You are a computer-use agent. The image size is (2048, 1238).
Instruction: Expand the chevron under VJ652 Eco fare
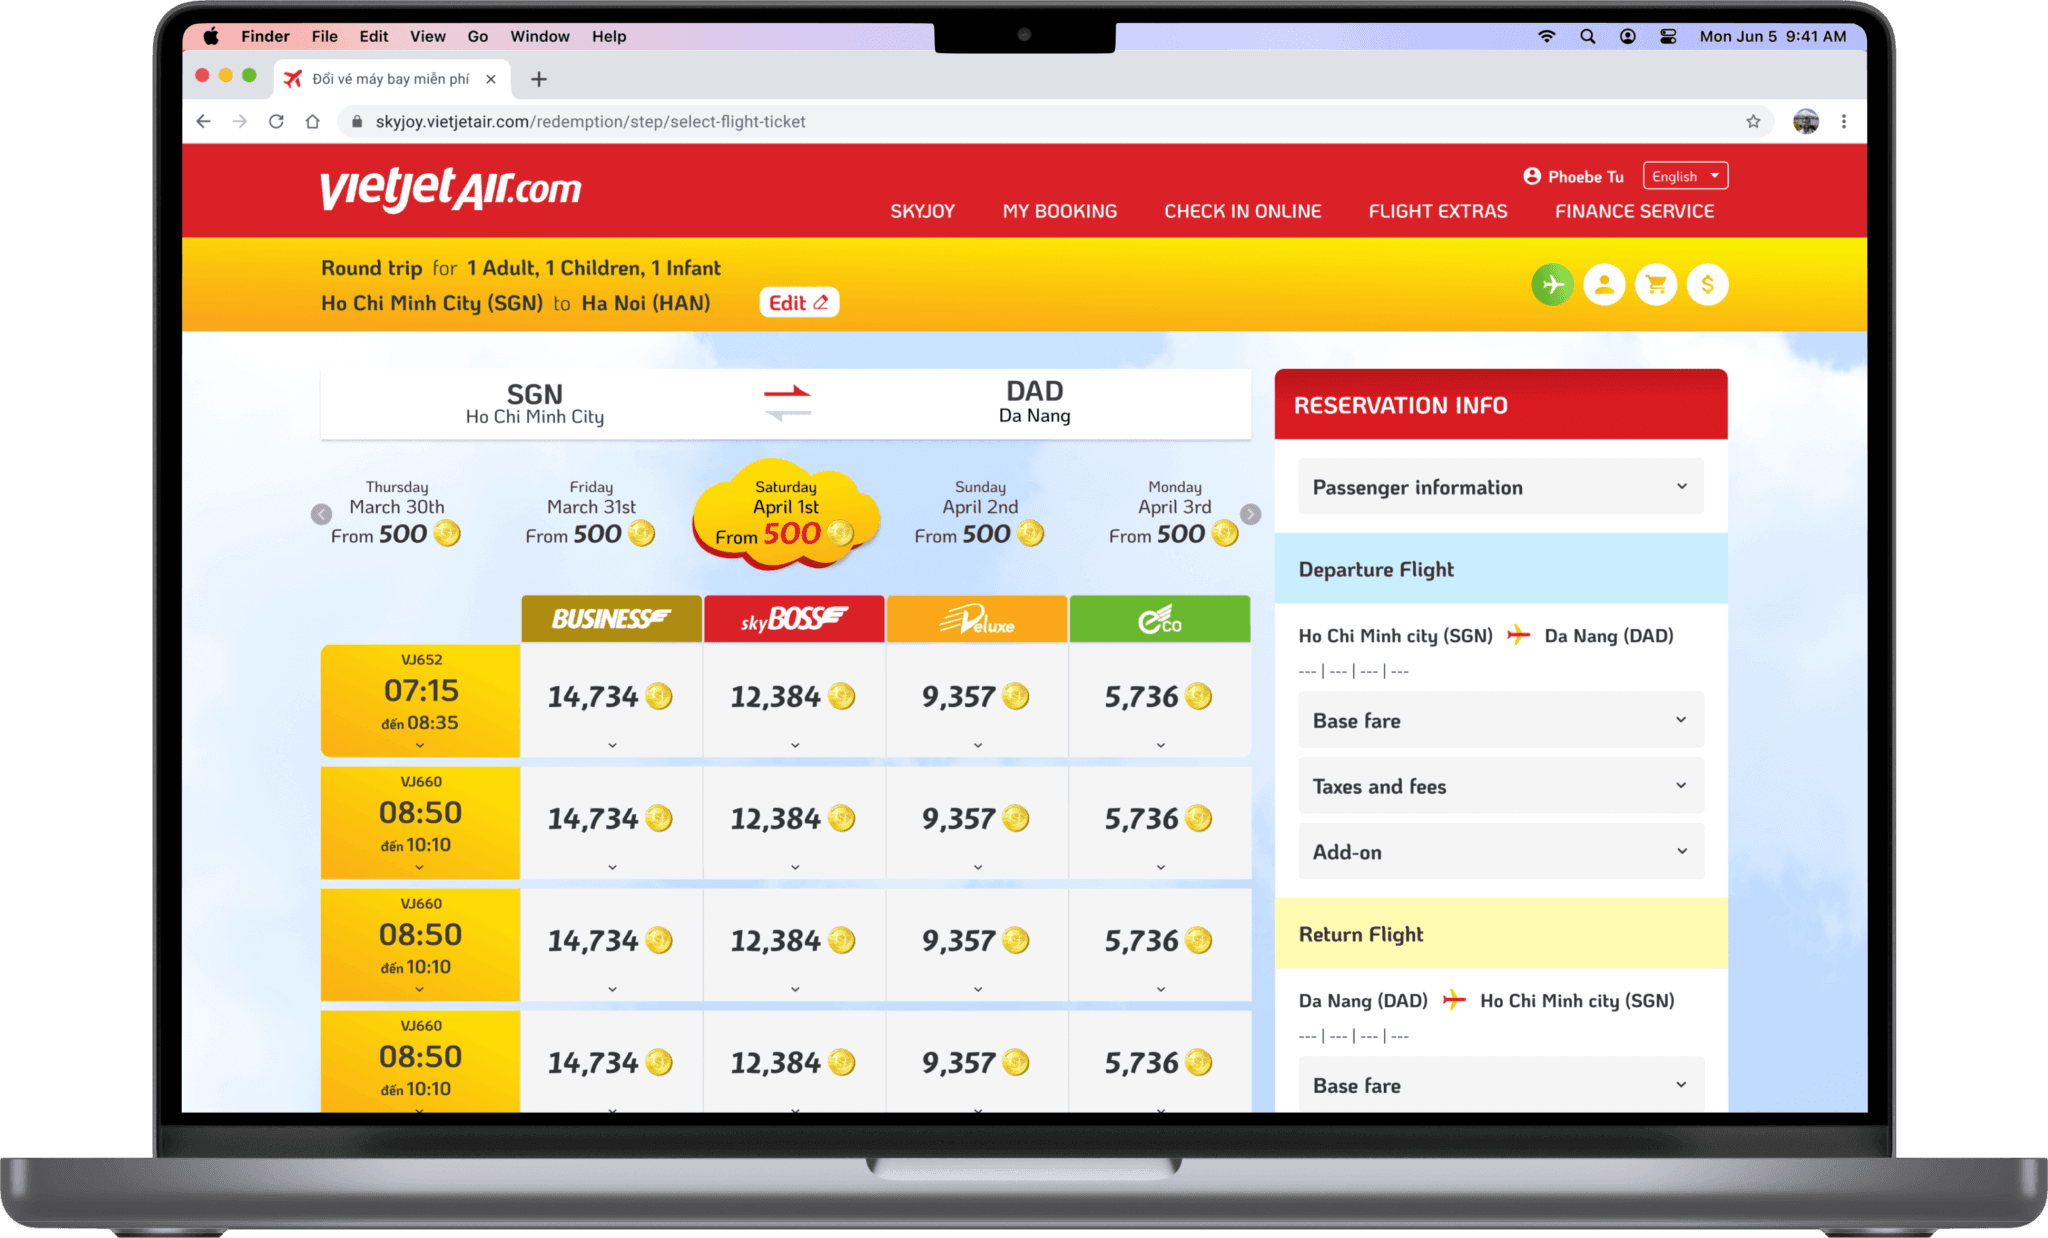[x=1160, y=745]
